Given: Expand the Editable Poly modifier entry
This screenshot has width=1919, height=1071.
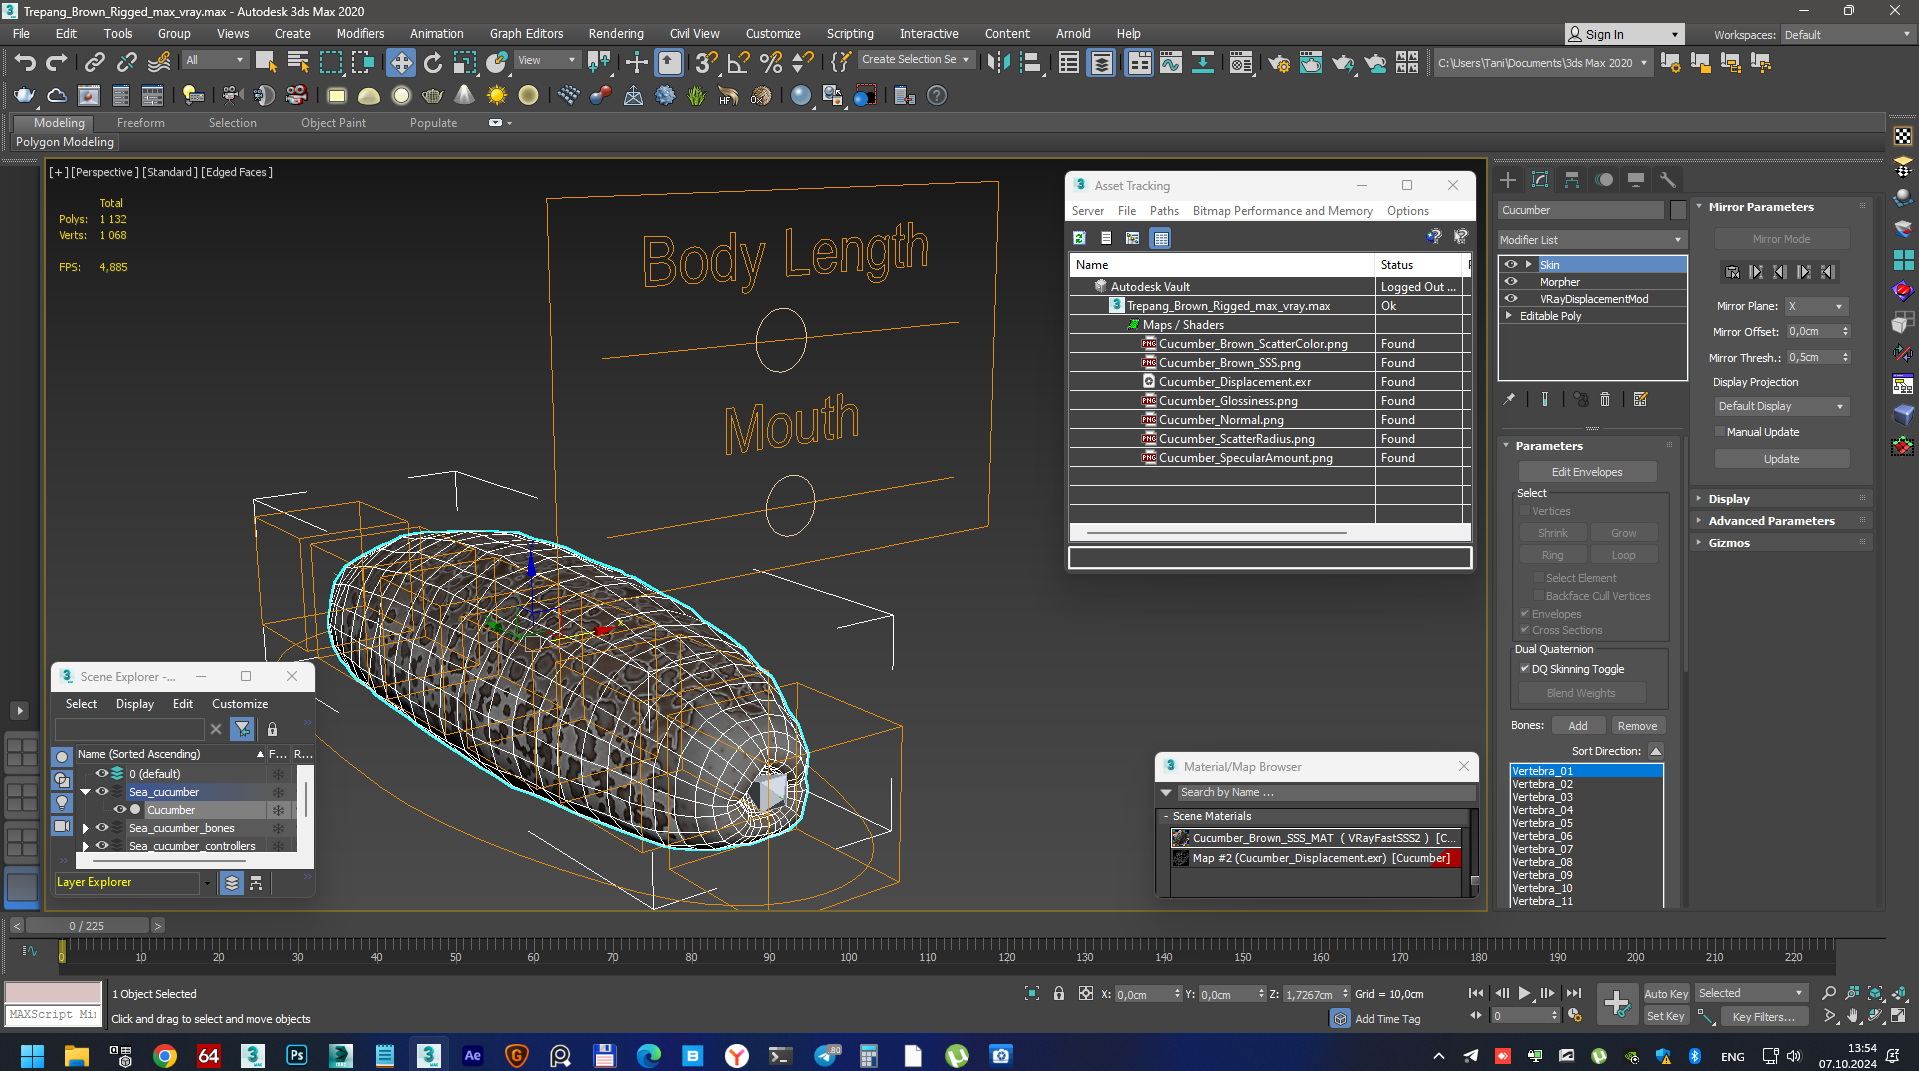Looking at the screenshot, I should pyautogui.click(x=1509, y=316).
